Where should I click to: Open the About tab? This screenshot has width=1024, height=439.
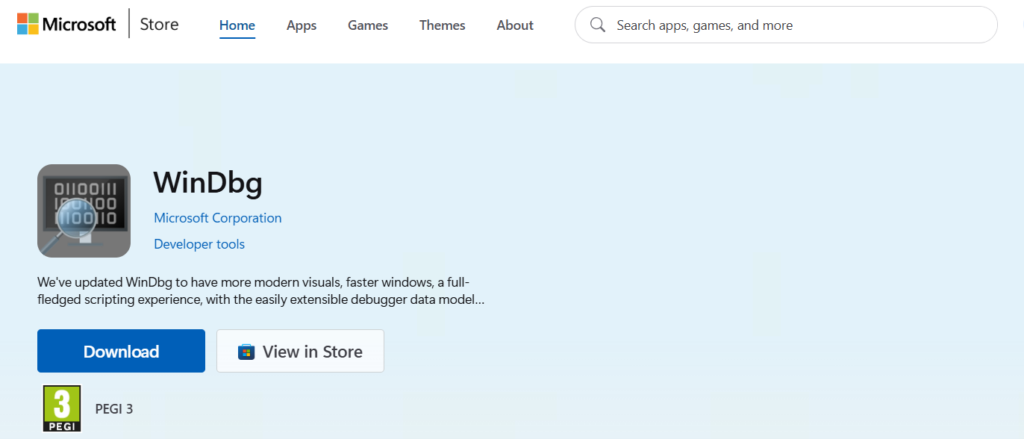tap(515, 25)
